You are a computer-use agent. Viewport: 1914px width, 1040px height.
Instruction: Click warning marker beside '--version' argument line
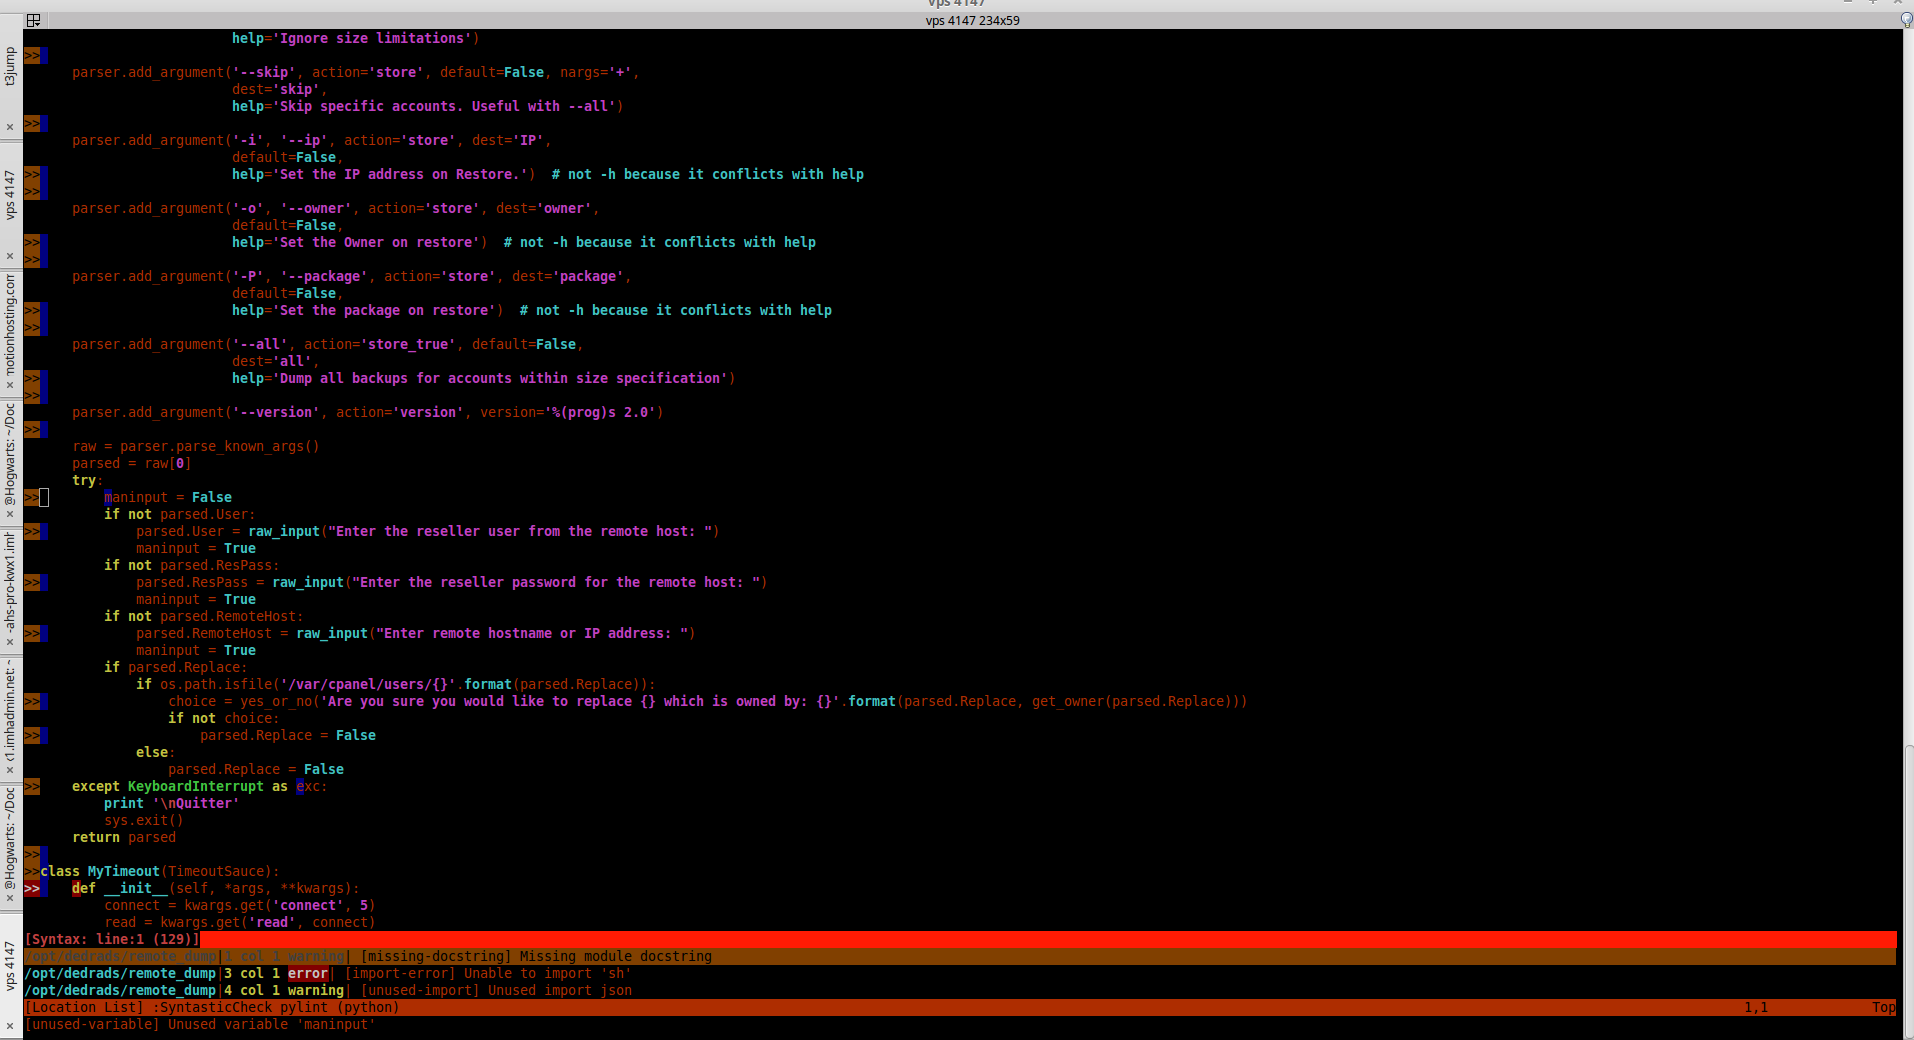point(32,430)
